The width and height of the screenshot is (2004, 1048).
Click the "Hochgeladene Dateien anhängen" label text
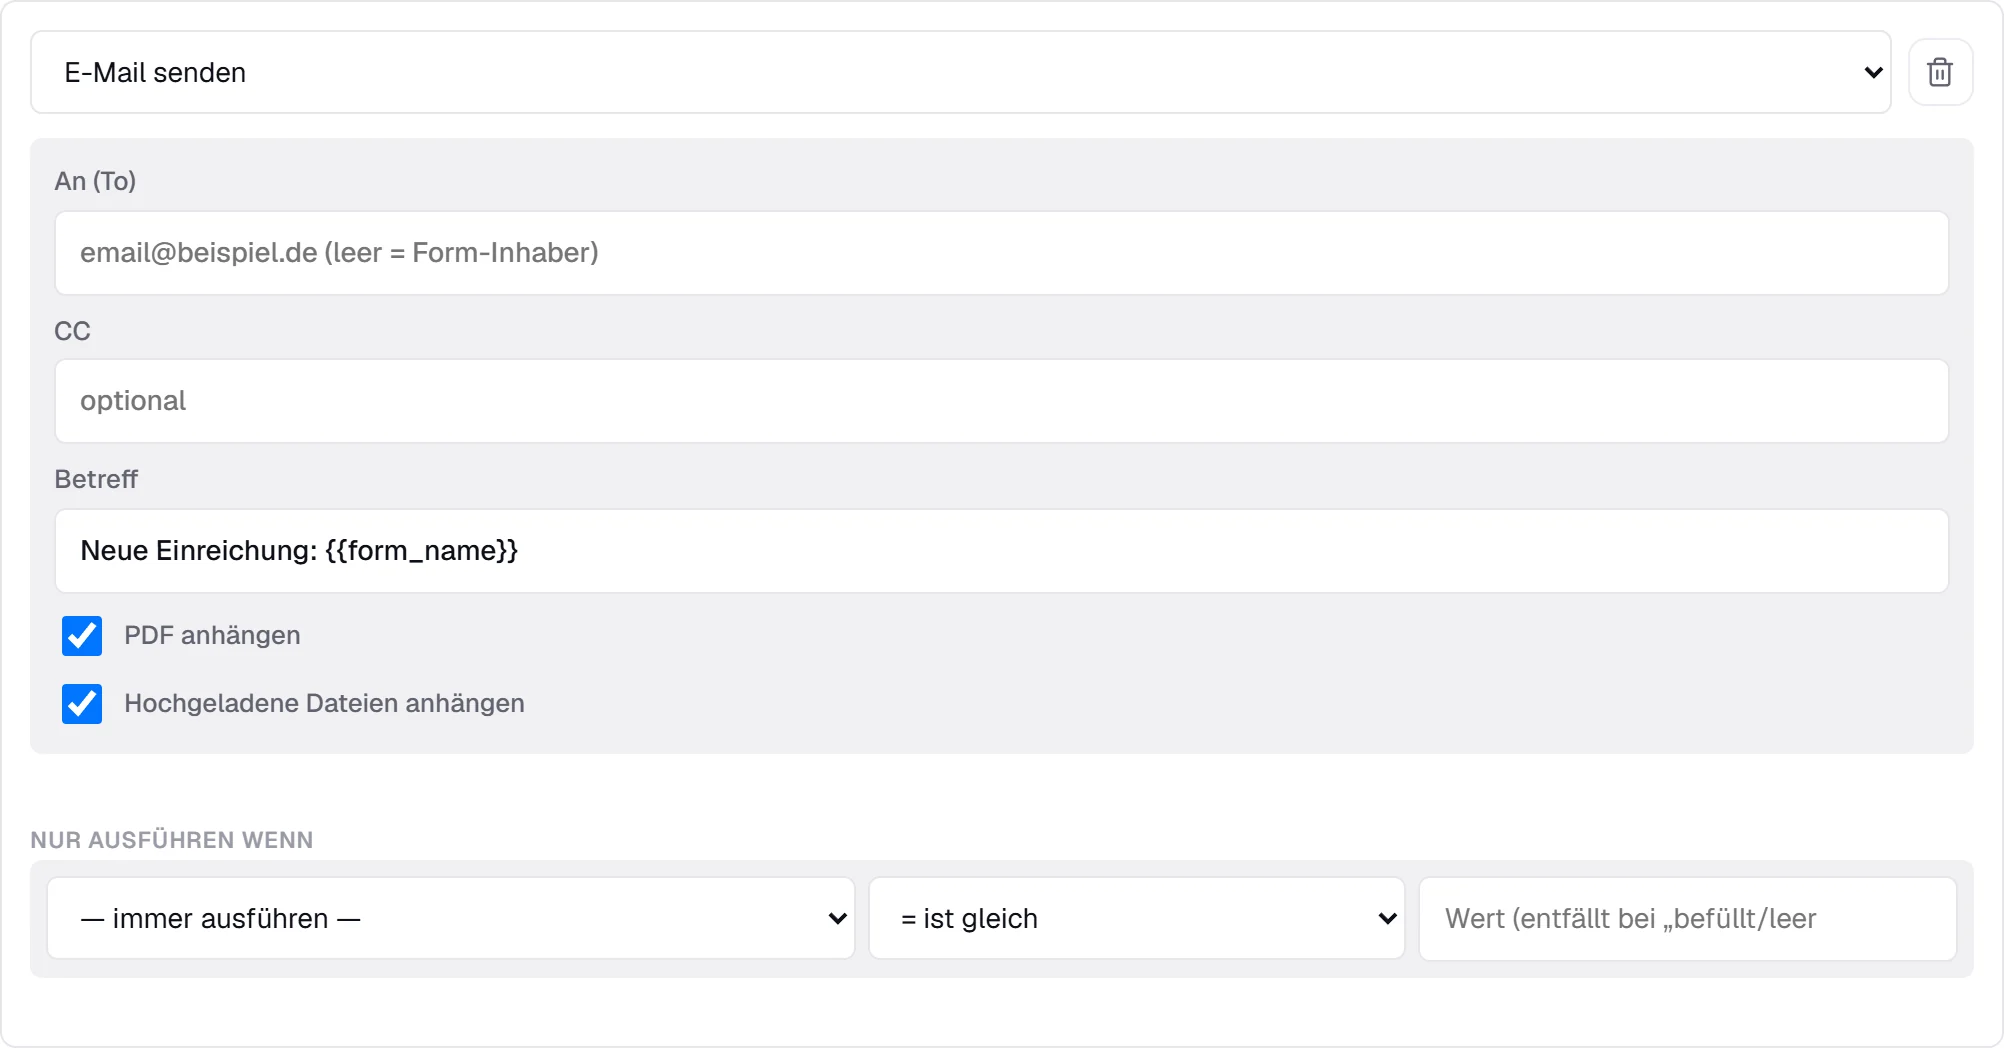(x=324, y=704)
